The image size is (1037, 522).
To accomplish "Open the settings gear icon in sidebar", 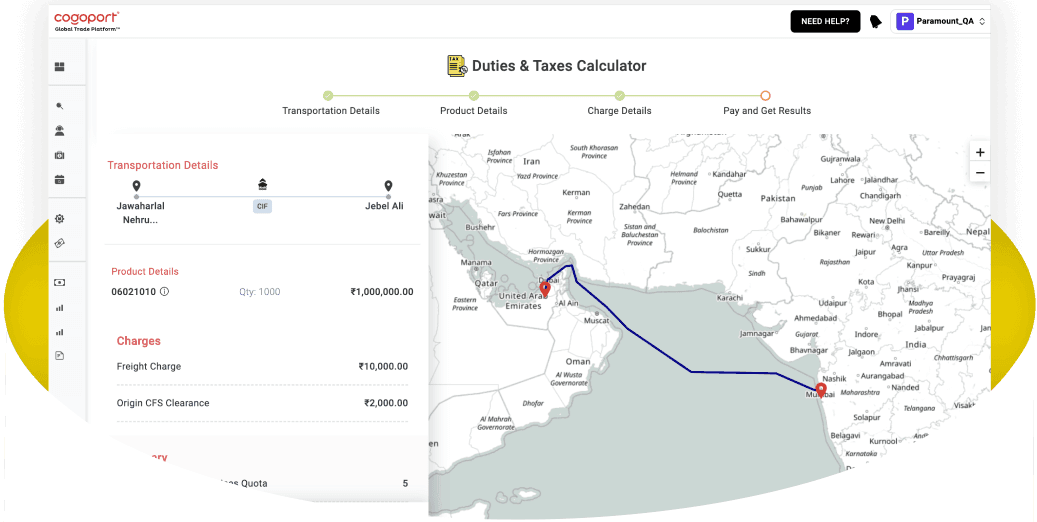I will (59, 219).
